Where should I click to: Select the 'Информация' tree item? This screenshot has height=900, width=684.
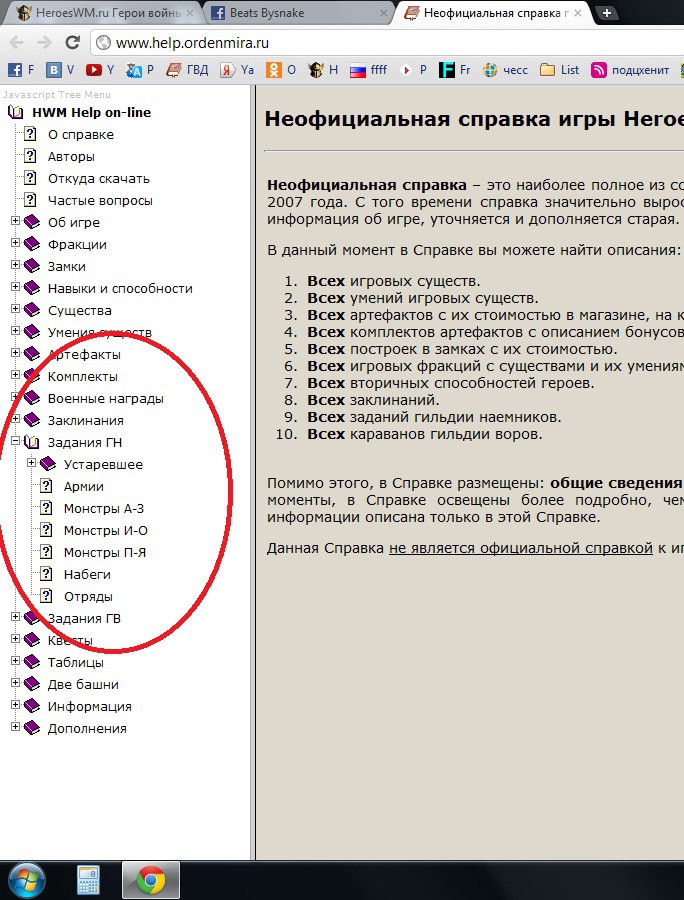point(90,706)
